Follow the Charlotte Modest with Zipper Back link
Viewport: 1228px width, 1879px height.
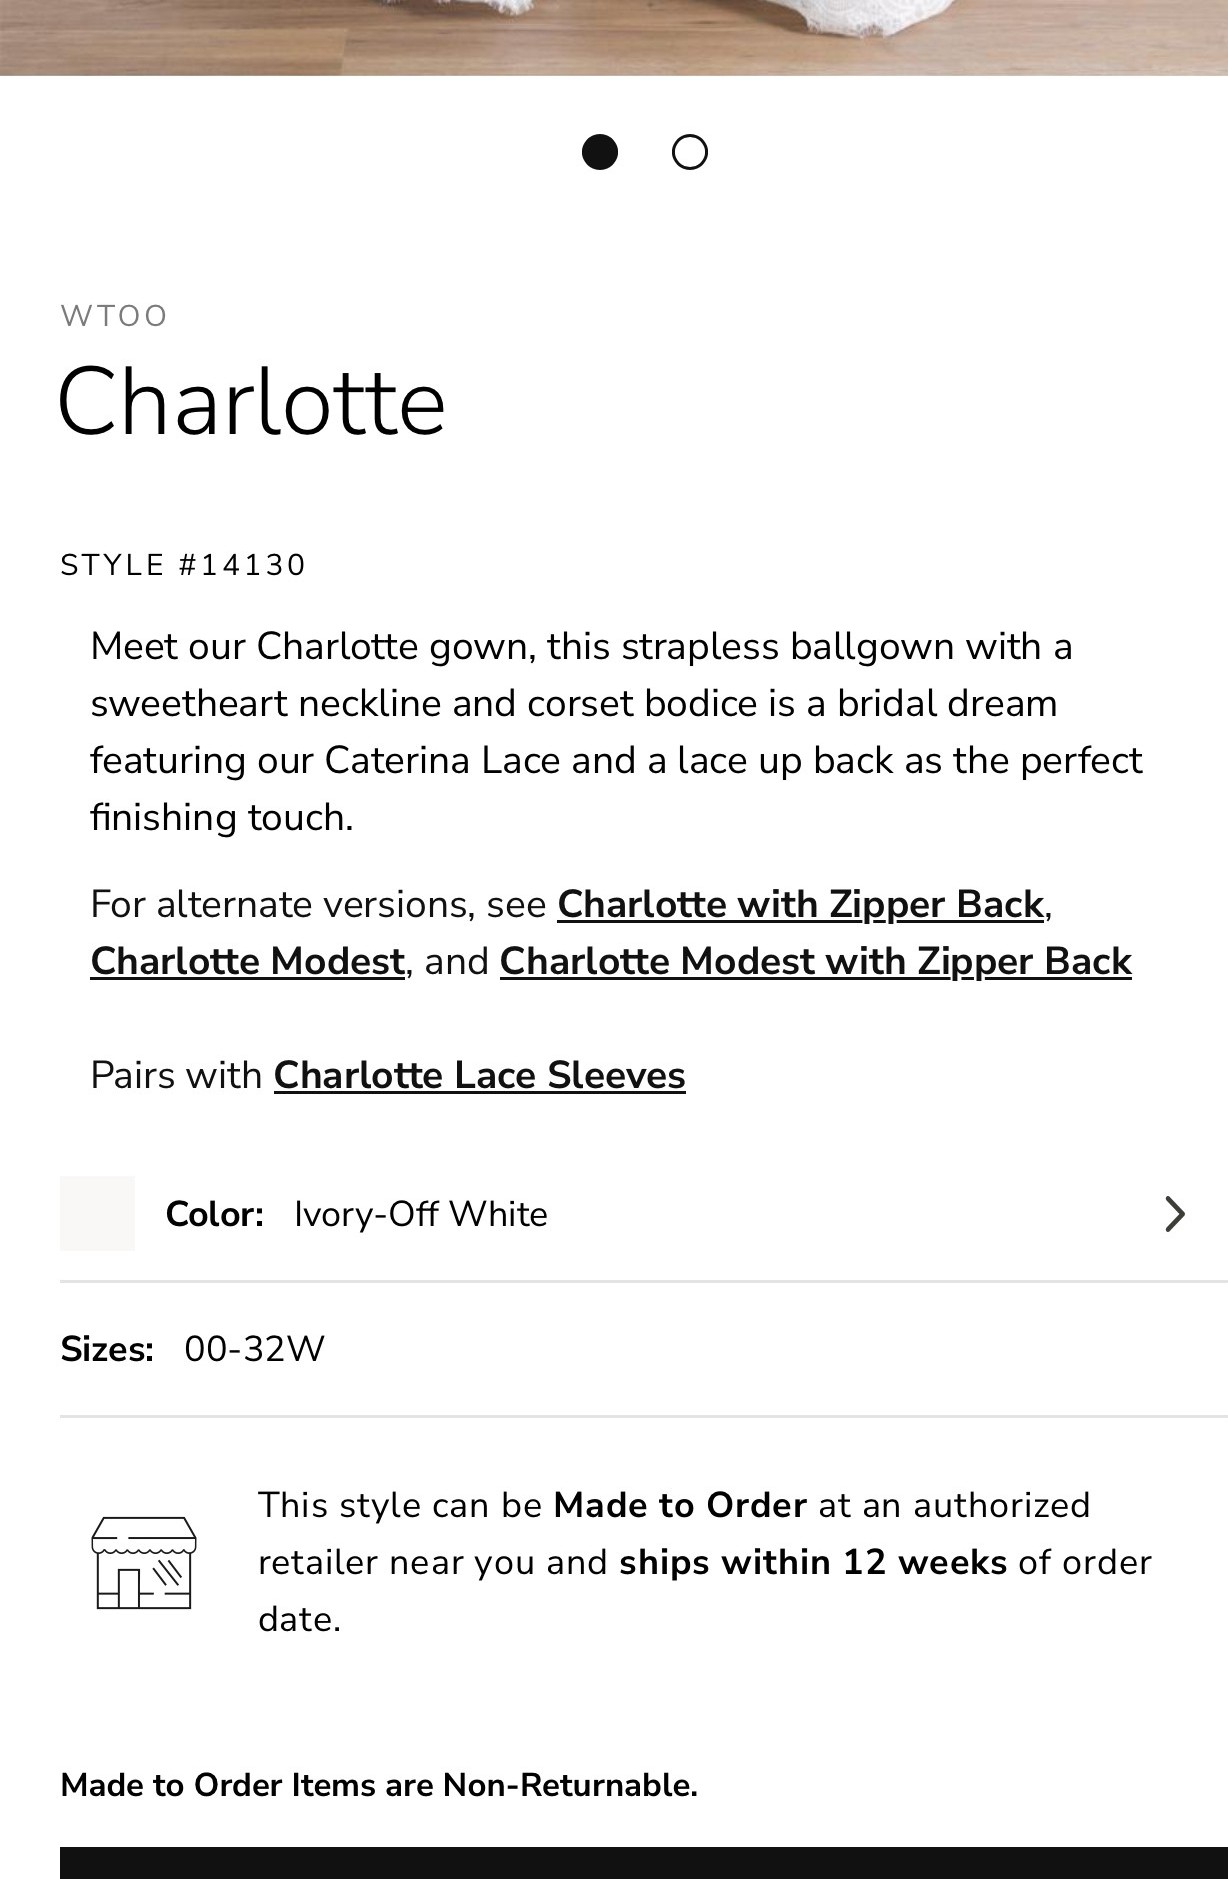816,961
